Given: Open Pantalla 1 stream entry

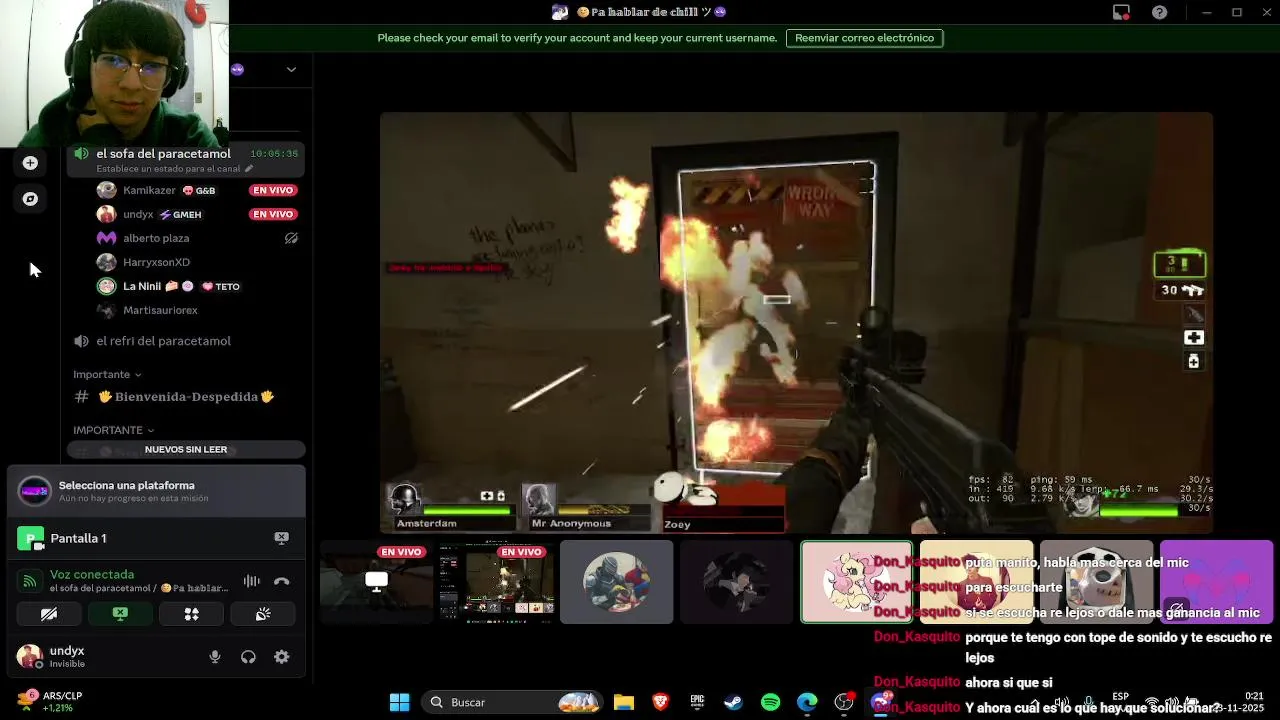Looking at the screenshot, I should tap(78, 538).
